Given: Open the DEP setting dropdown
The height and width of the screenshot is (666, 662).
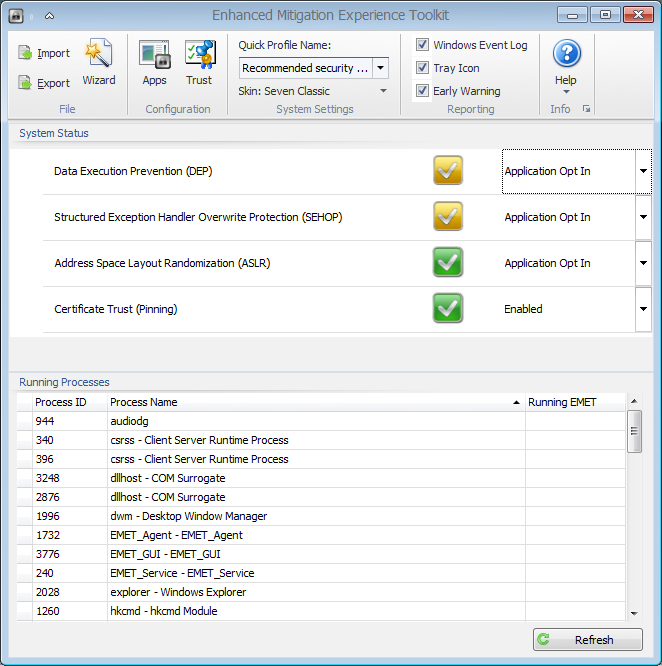Looking at the screenshot, I should click(643, 171).
